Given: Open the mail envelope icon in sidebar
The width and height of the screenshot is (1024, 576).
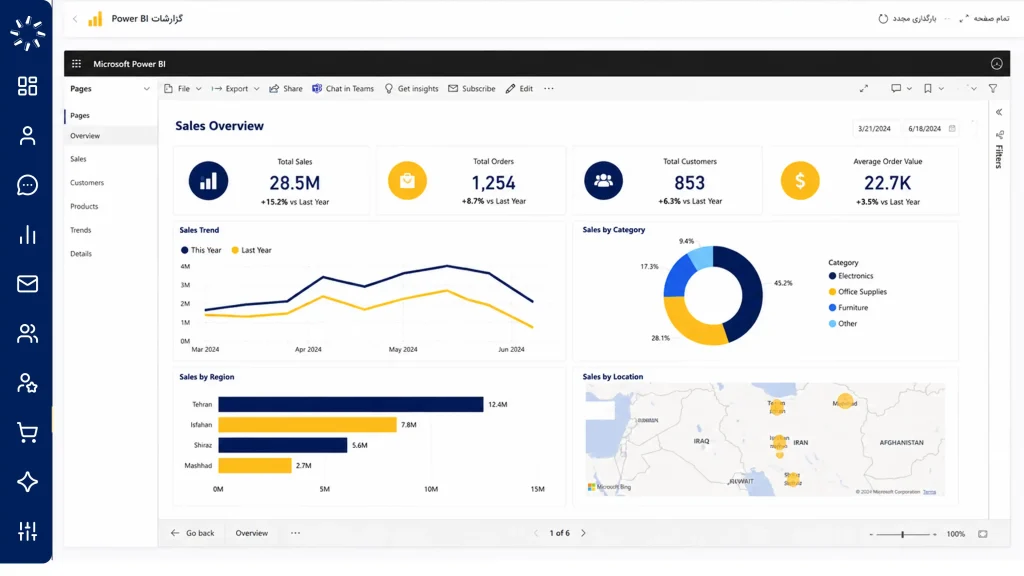Looking at the screenshot, I should (x=27, y=284).
